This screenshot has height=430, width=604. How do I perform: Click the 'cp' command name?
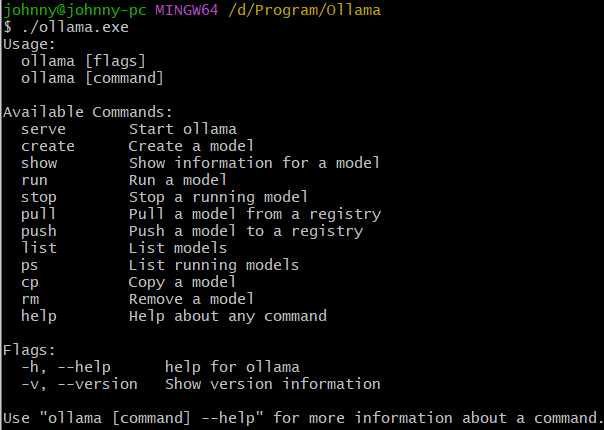pos(30,283)
